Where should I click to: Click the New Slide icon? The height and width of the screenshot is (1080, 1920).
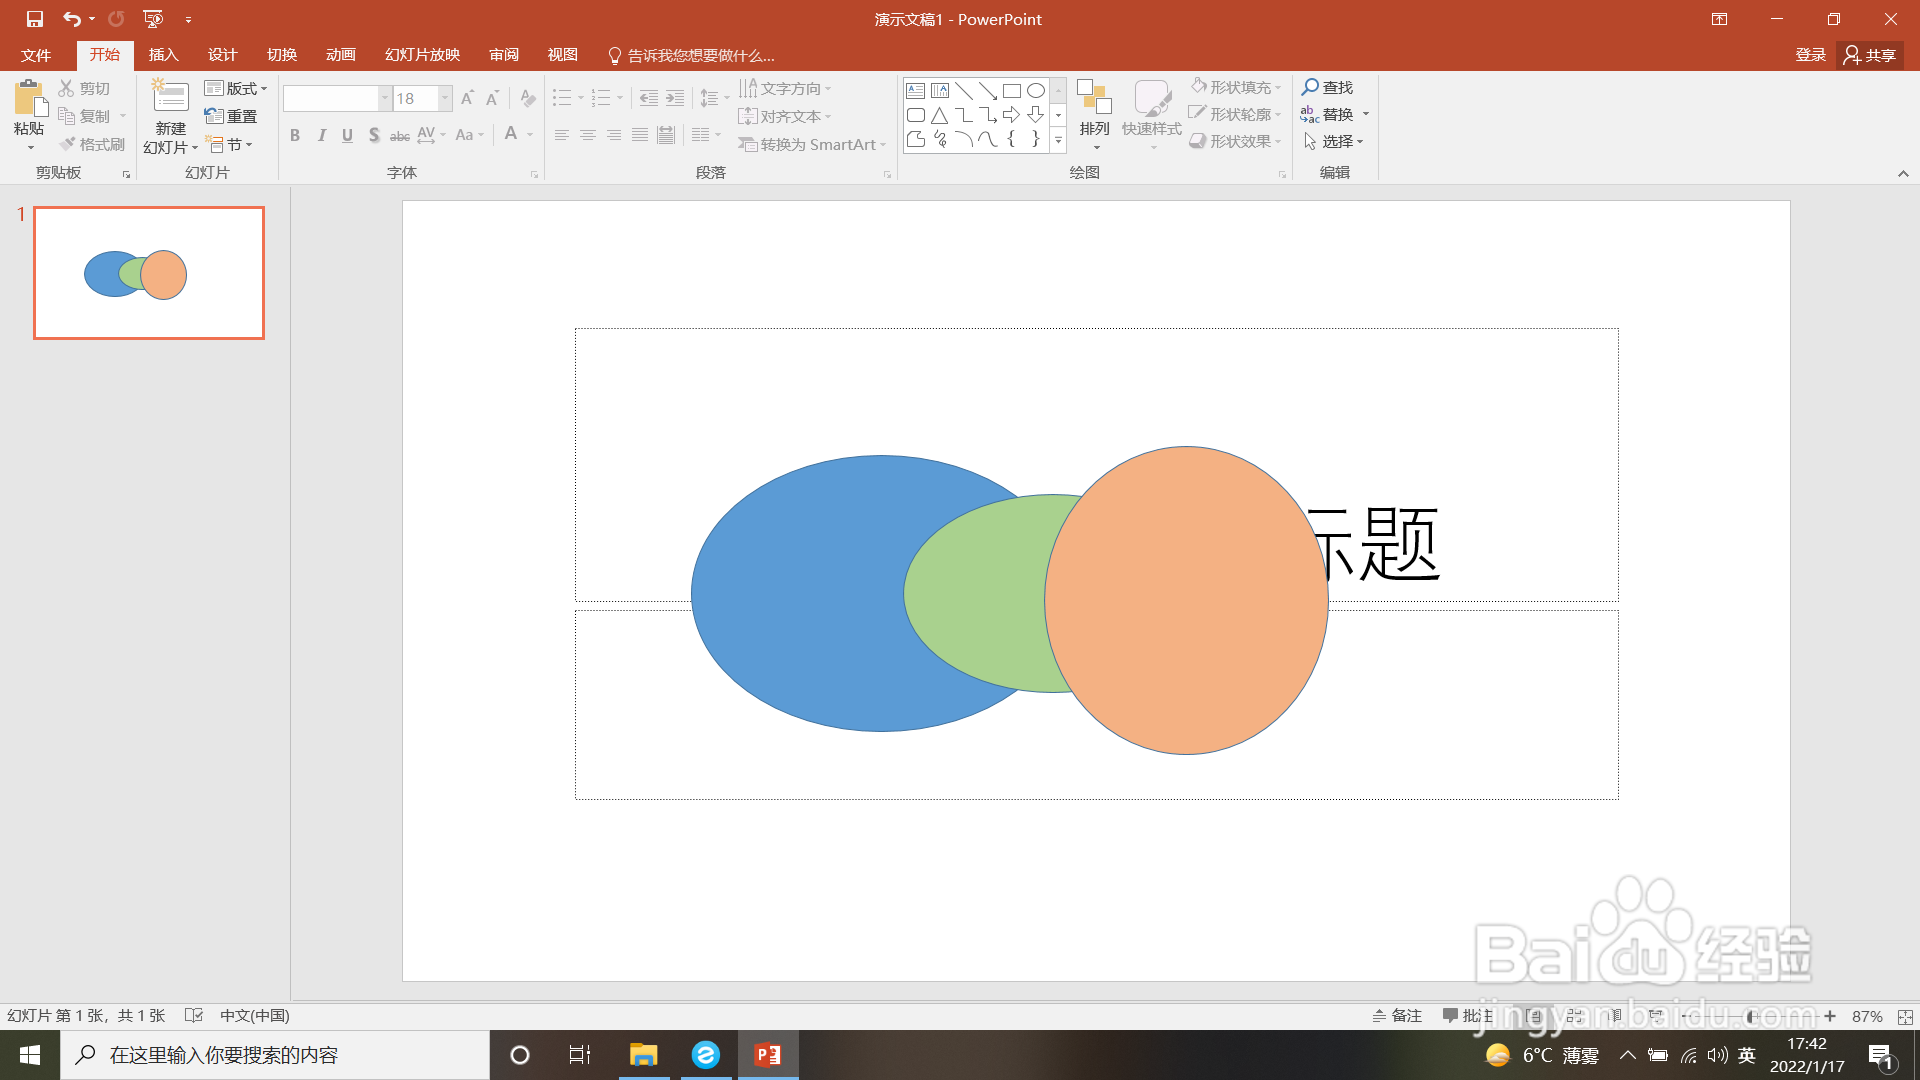[x=170, y=98]
